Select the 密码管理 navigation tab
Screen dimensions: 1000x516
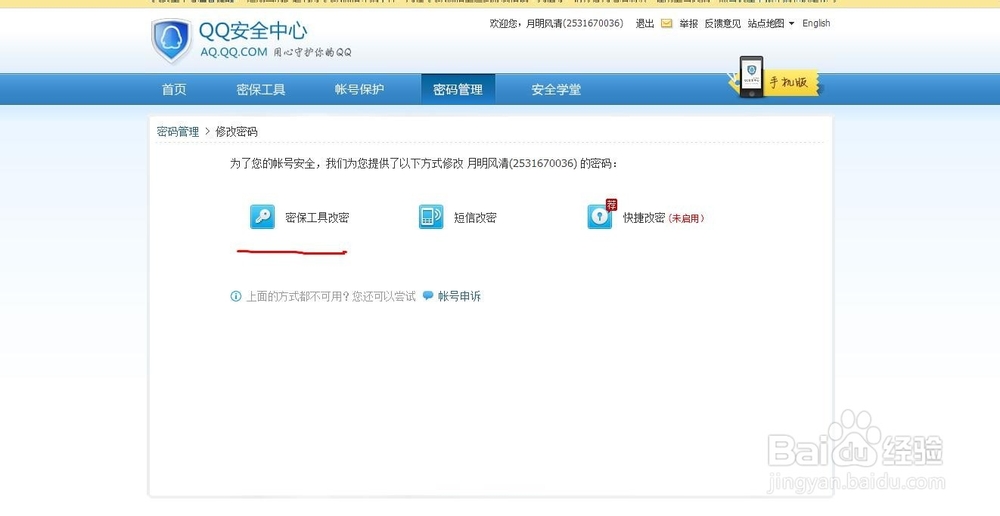pos(458,89)
